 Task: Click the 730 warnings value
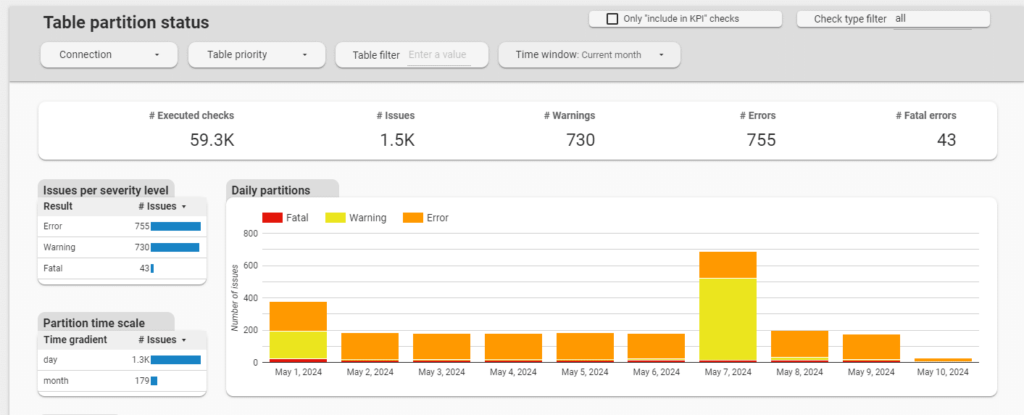[581, 140]
